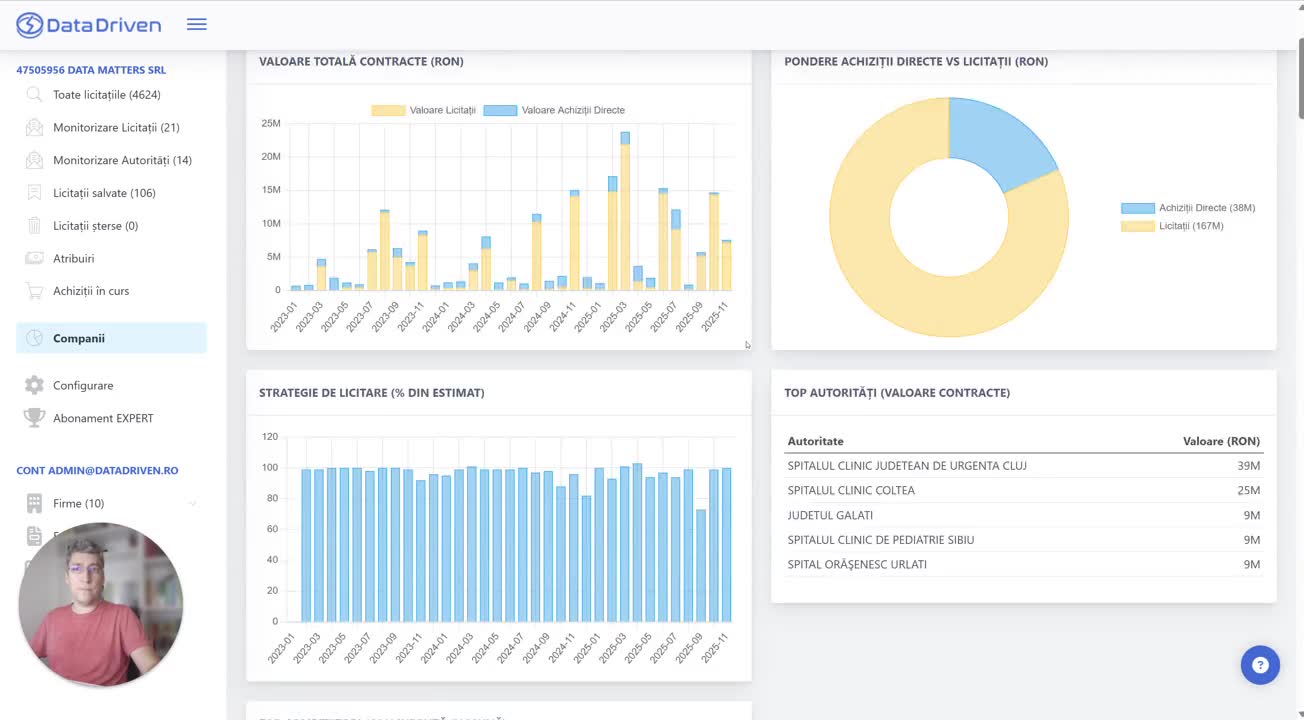
Task: Click the trash icon for Licitații șterse
Action: (x=34, y=226)
